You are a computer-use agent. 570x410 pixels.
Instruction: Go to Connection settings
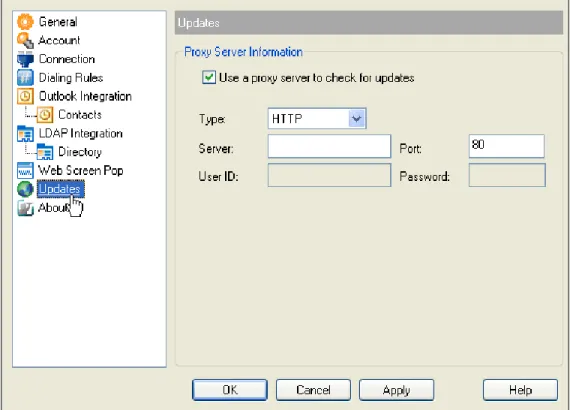pyautogui.click(x=67, y=59)
